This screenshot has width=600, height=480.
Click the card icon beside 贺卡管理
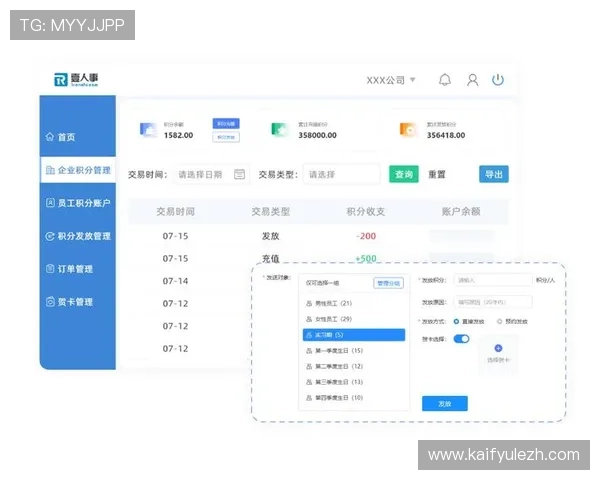pyautogui.click(x=50, y=302)
